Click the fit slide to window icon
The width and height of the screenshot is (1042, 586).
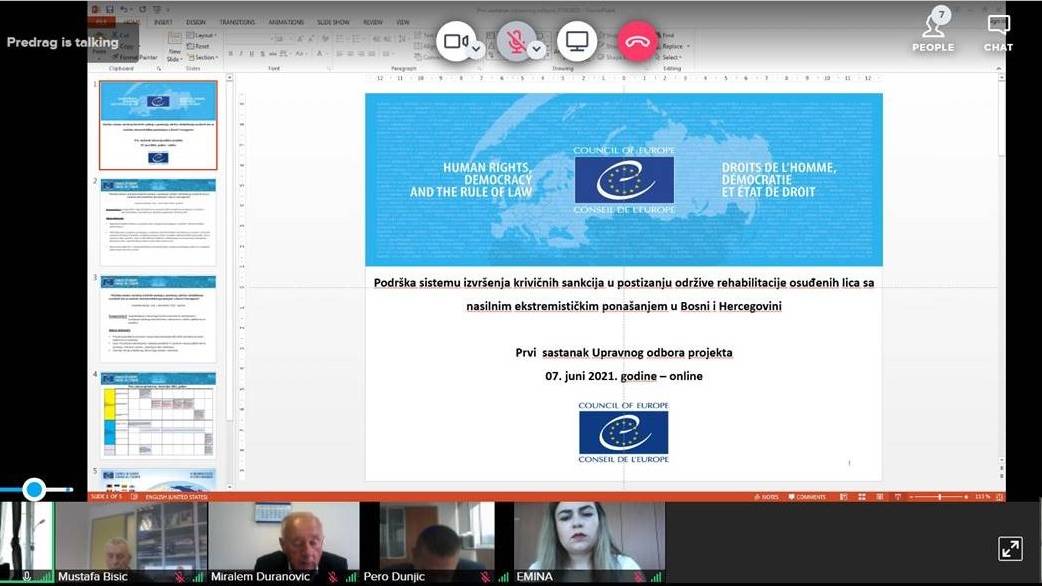click(x=999, y=497)
